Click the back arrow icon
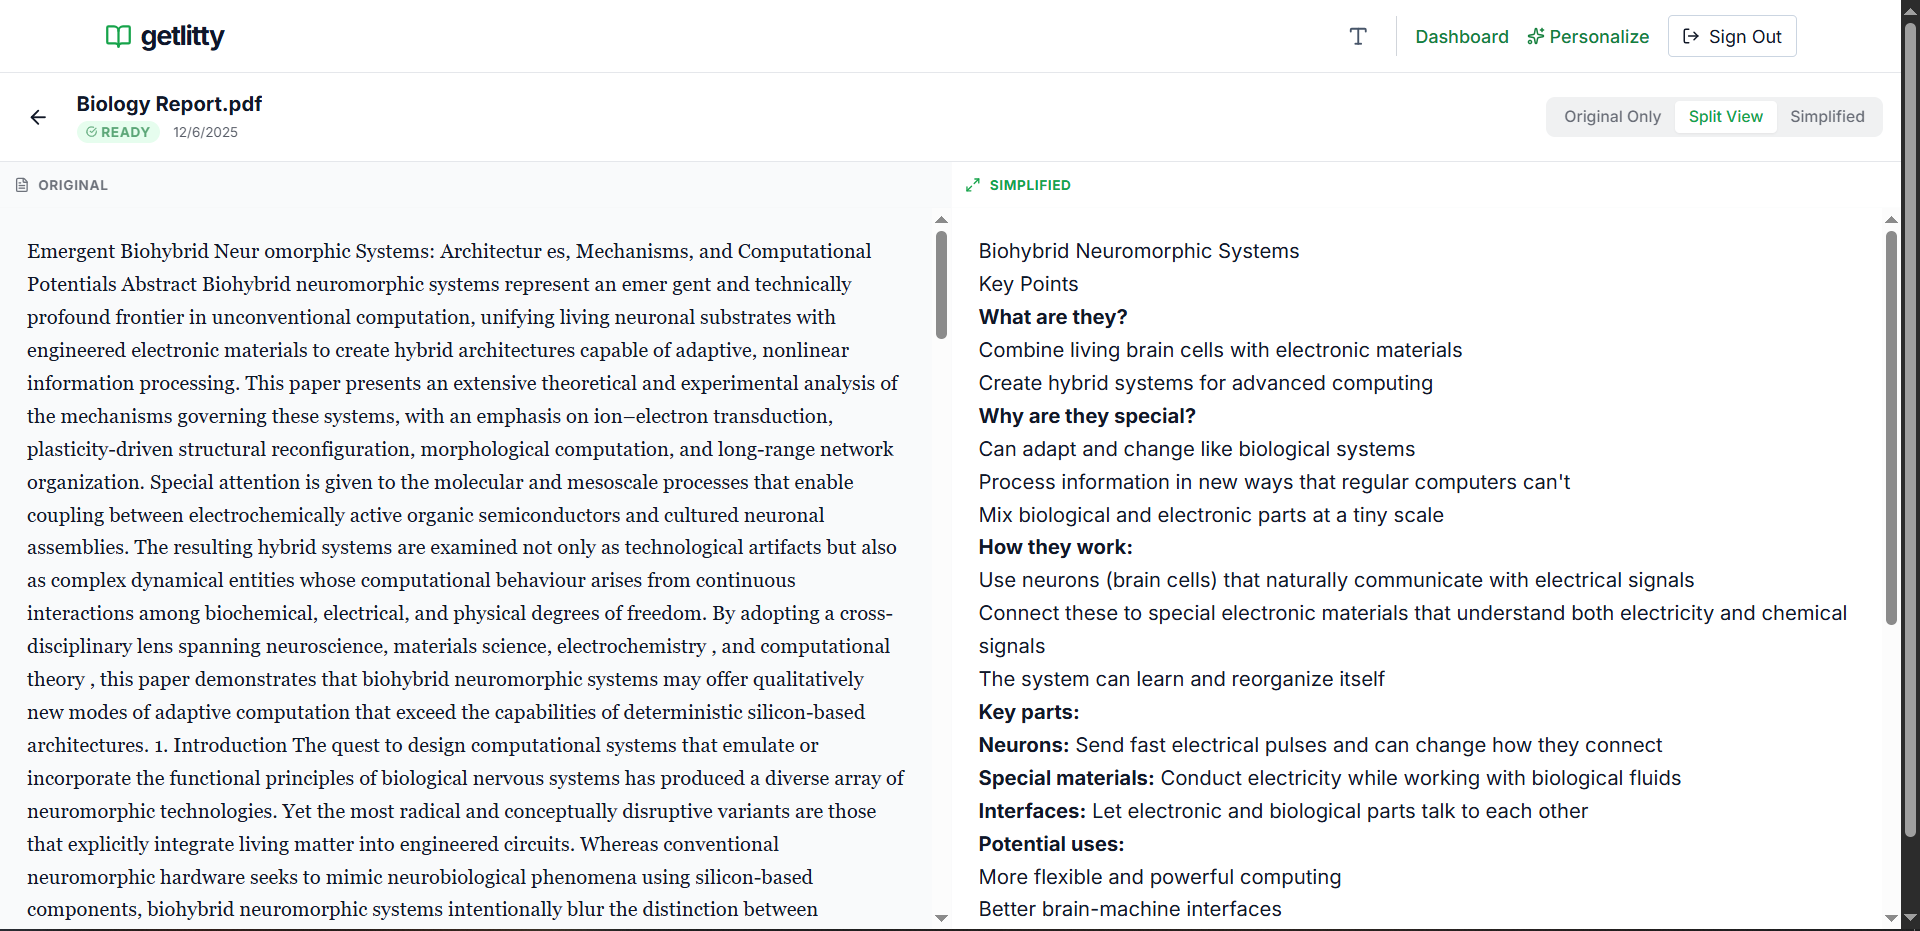1920x931 pixels. point(38,118)
